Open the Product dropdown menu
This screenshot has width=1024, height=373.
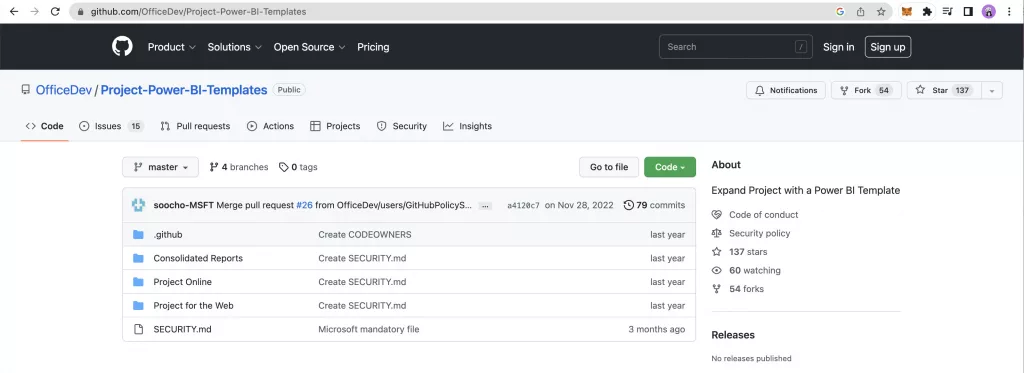coord(172,47)
